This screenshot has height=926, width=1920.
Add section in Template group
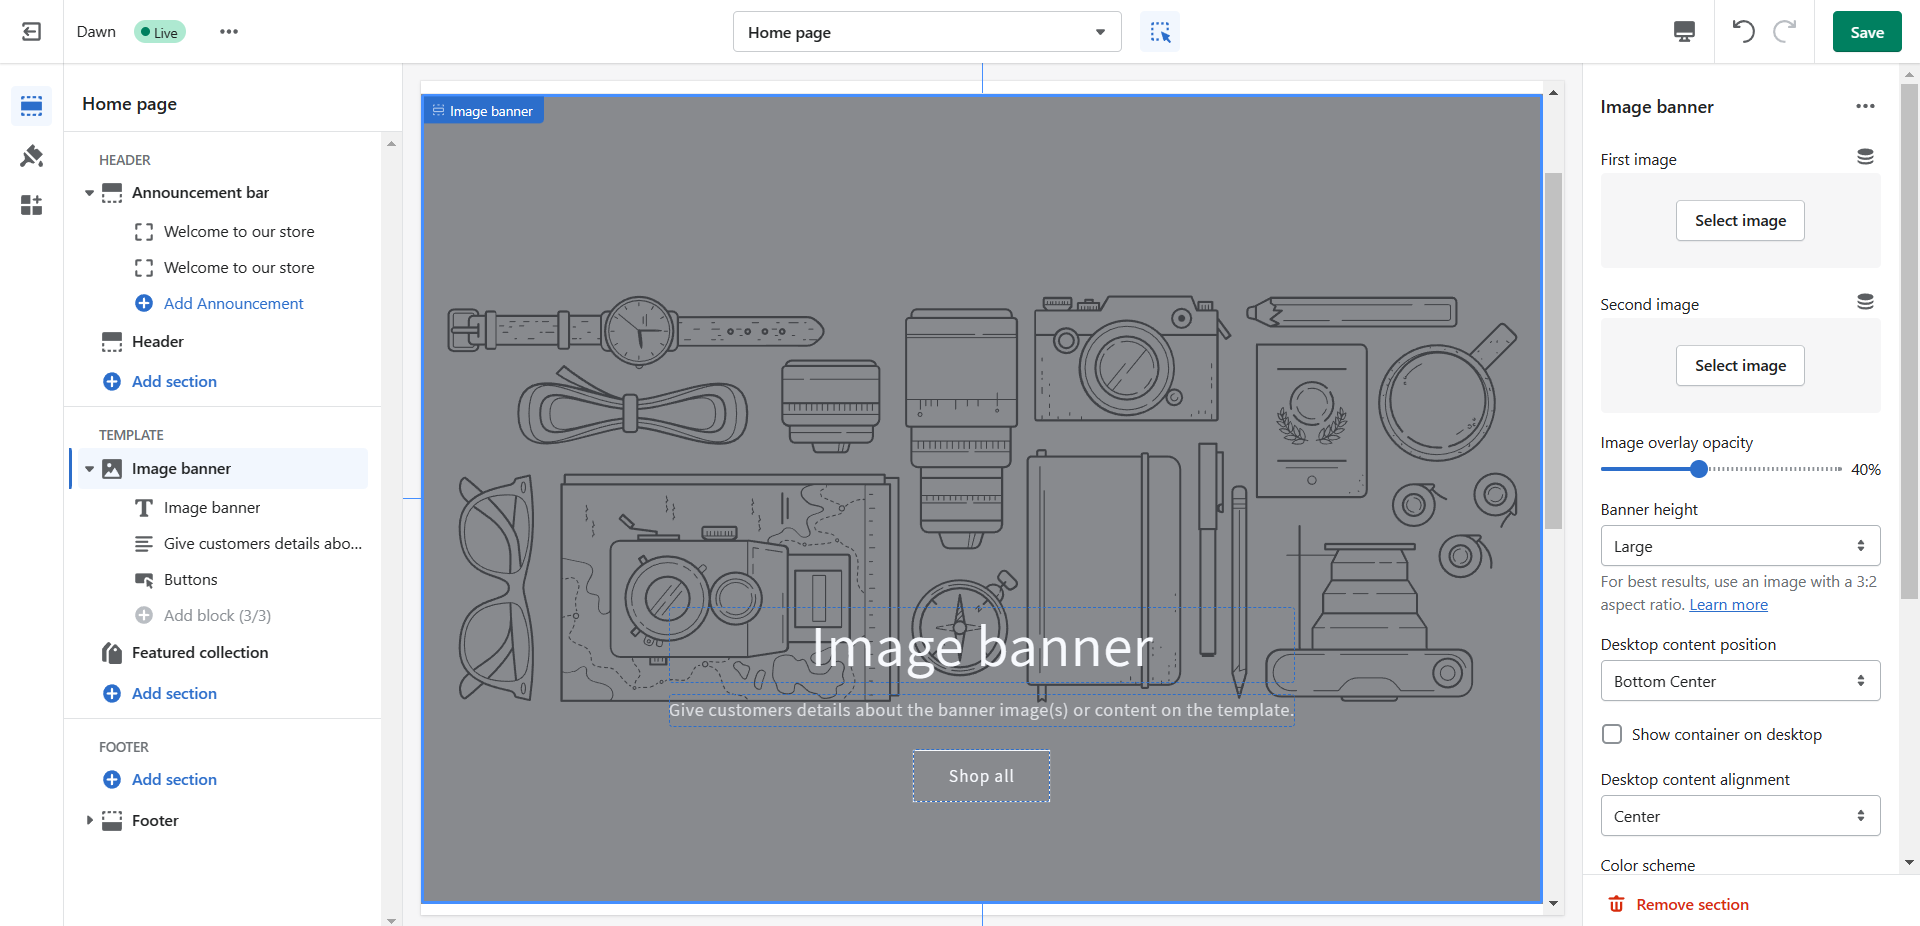point(174,693)
